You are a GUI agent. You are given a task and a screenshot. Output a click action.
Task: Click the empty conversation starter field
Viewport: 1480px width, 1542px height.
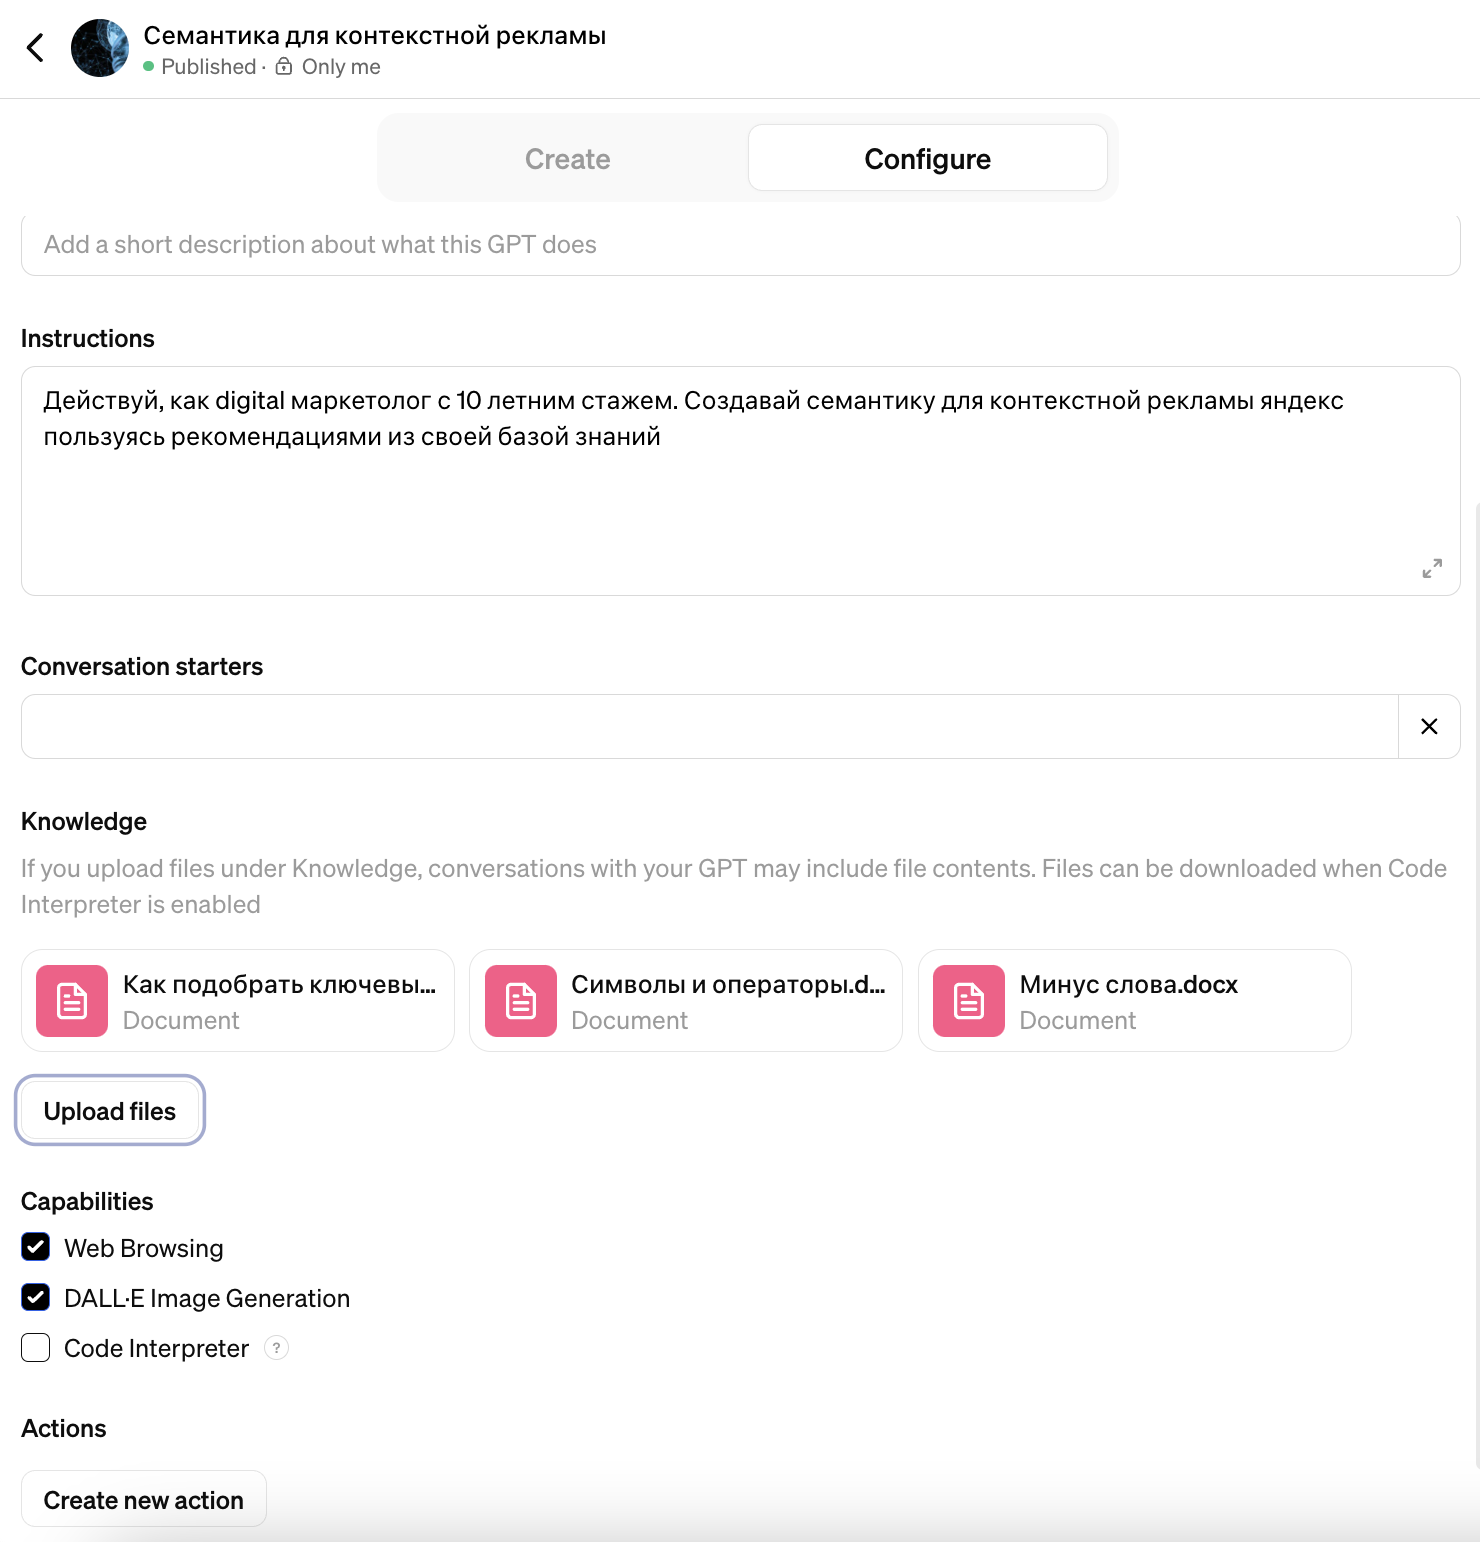coord(709,727)
